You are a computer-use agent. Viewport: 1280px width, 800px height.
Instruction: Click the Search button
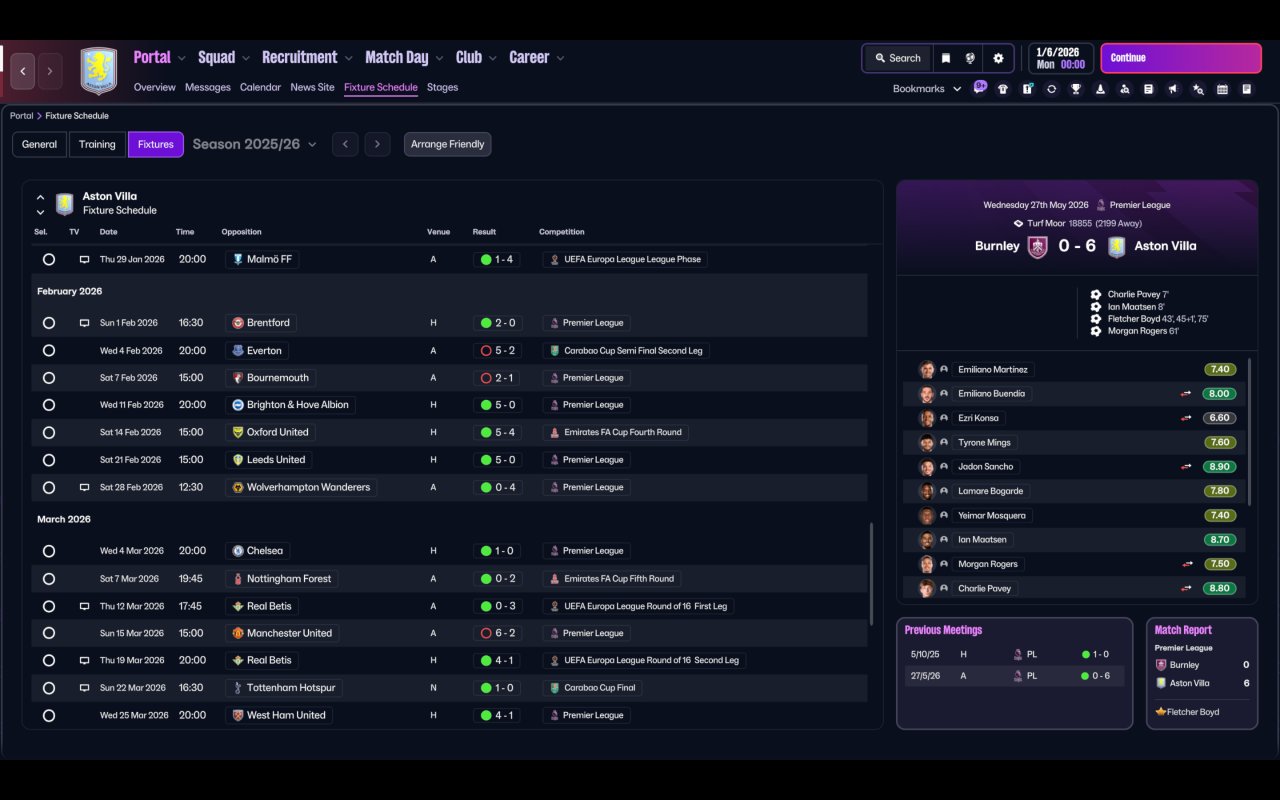coord(897,58)
